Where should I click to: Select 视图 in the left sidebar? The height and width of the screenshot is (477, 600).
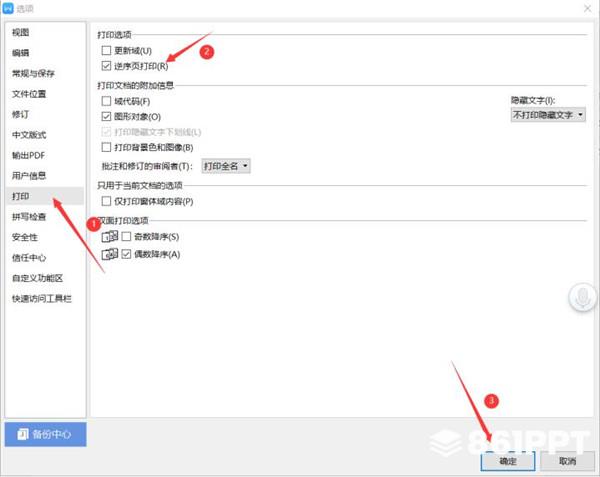tap(20, 32)
